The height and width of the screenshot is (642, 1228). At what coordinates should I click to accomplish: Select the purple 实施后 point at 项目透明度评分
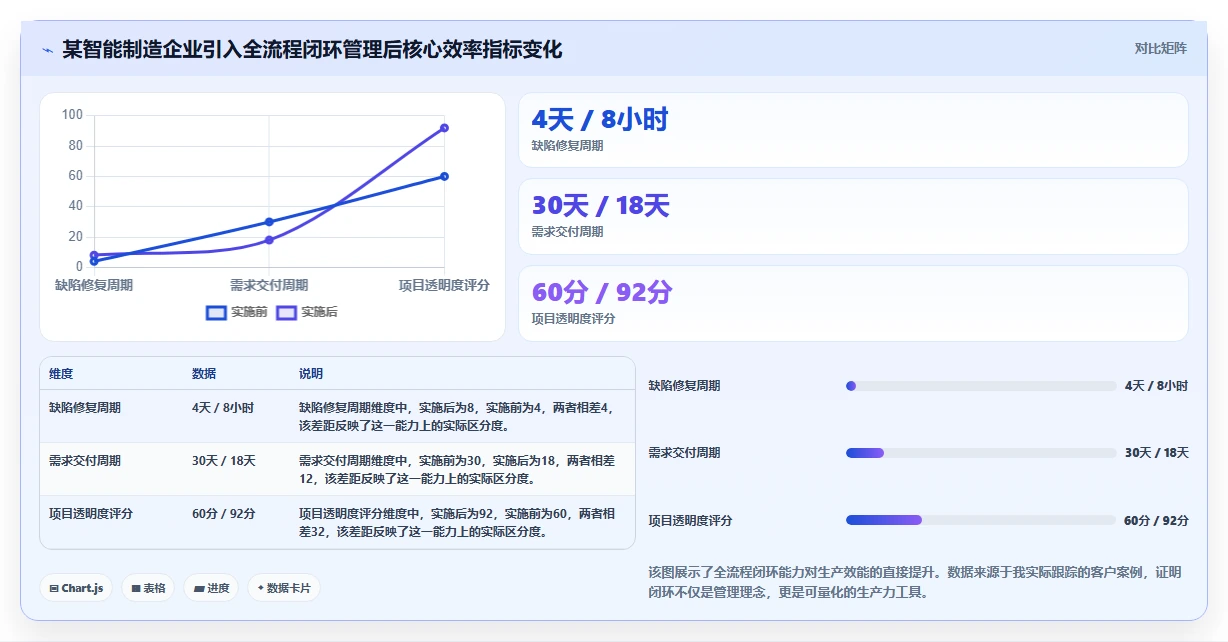tap(444, 128)
